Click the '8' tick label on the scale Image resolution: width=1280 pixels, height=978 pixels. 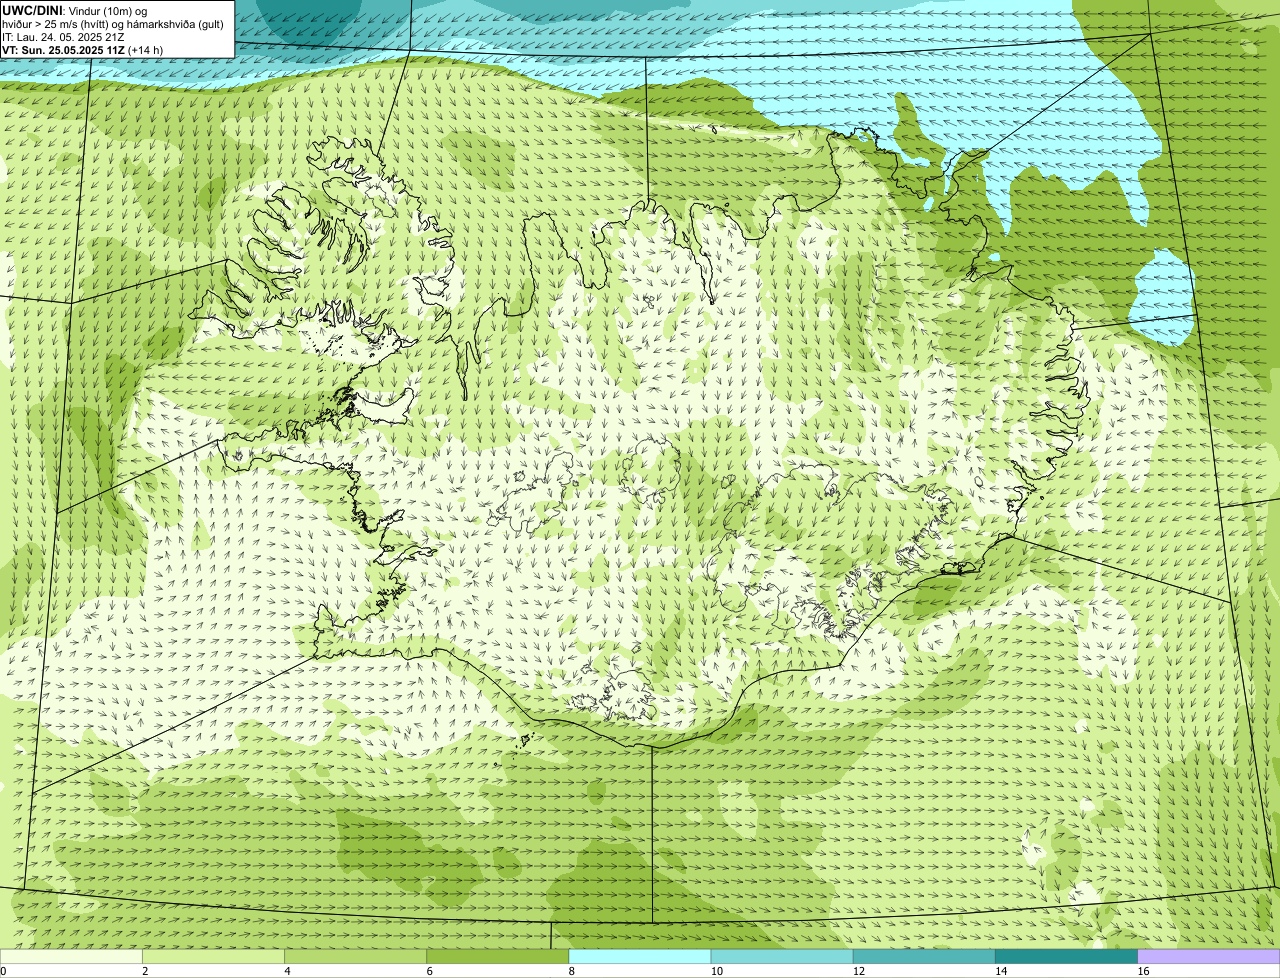click(571, 971)
